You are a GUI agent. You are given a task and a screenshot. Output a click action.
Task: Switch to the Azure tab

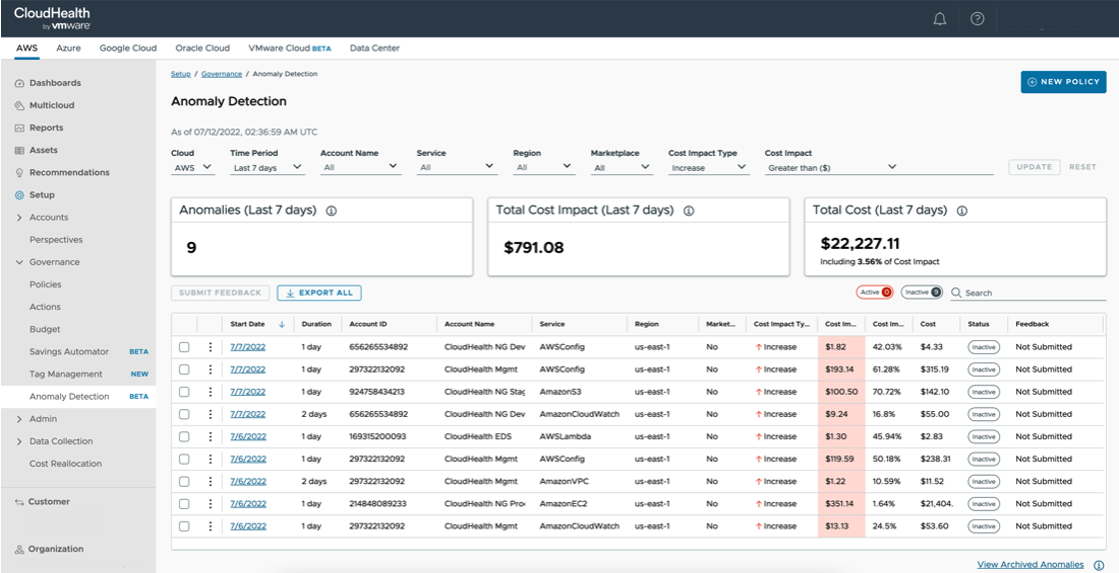pos(69,48)
